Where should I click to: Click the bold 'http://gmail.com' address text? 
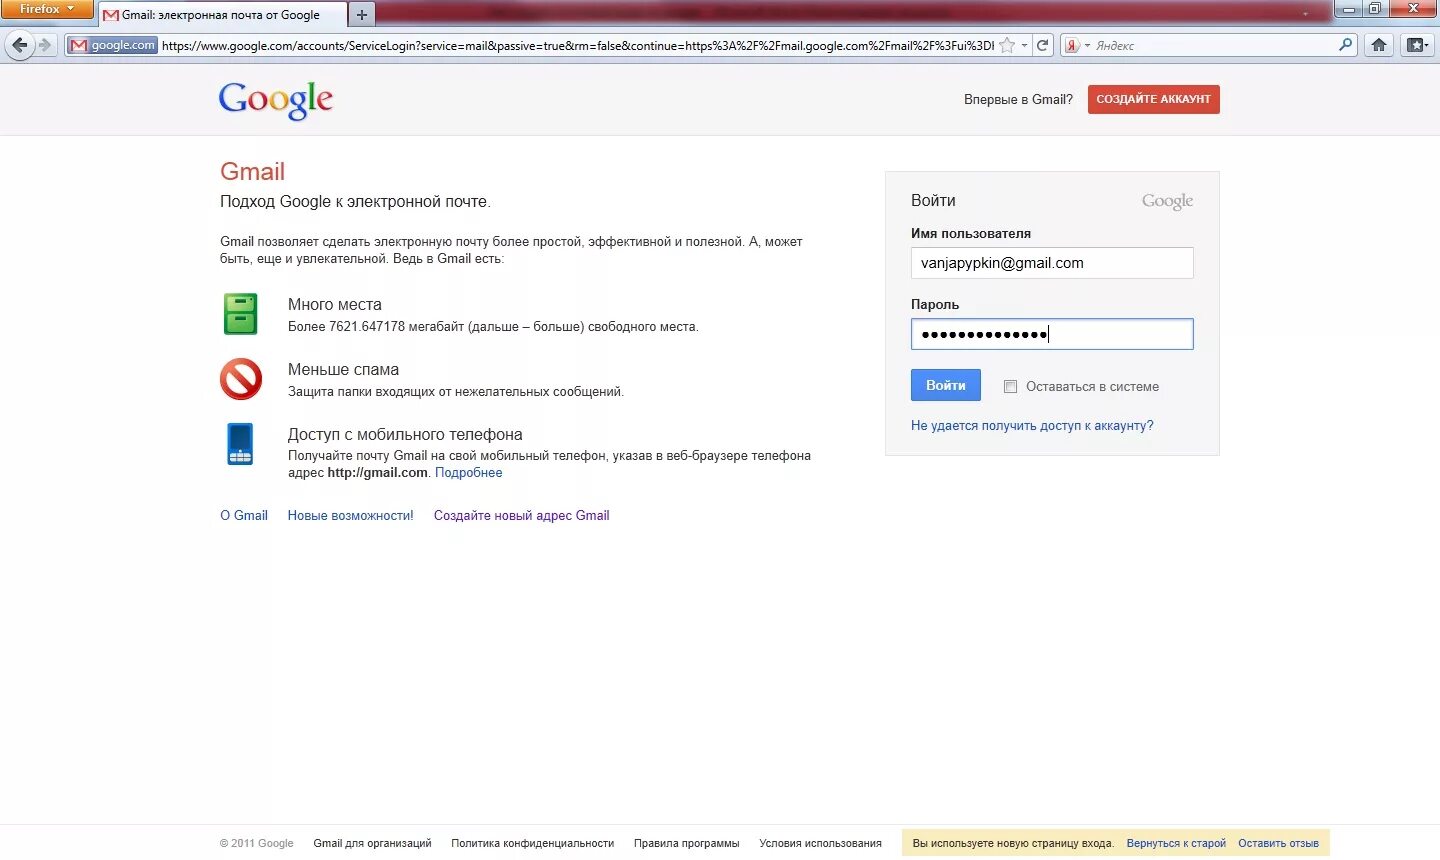(378, 472)
